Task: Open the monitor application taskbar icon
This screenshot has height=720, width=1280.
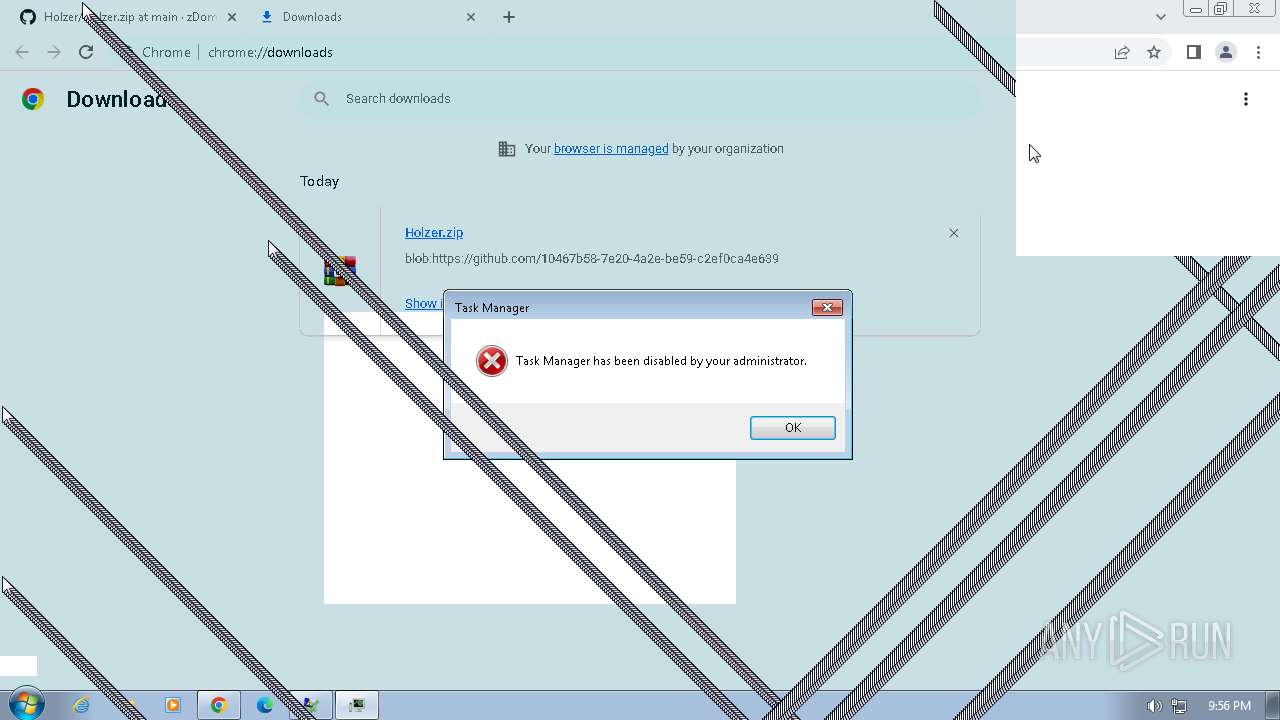Action: pos(356,705)
